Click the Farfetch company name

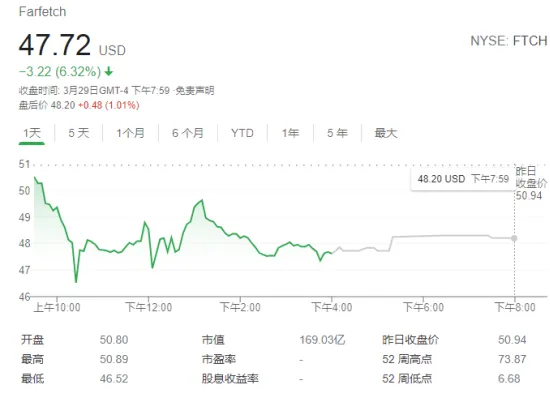[42, 12]
